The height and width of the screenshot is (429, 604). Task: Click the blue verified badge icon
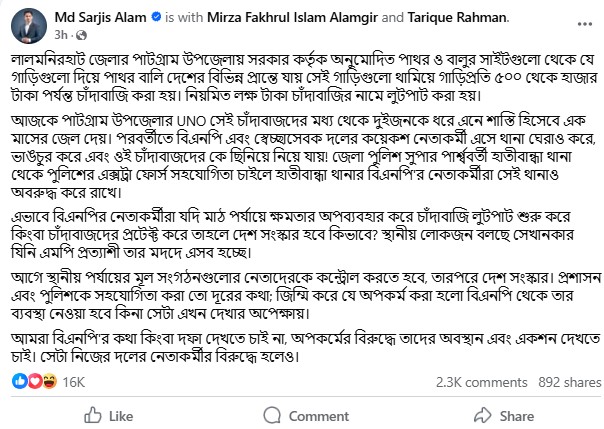[x=157, y=18]
